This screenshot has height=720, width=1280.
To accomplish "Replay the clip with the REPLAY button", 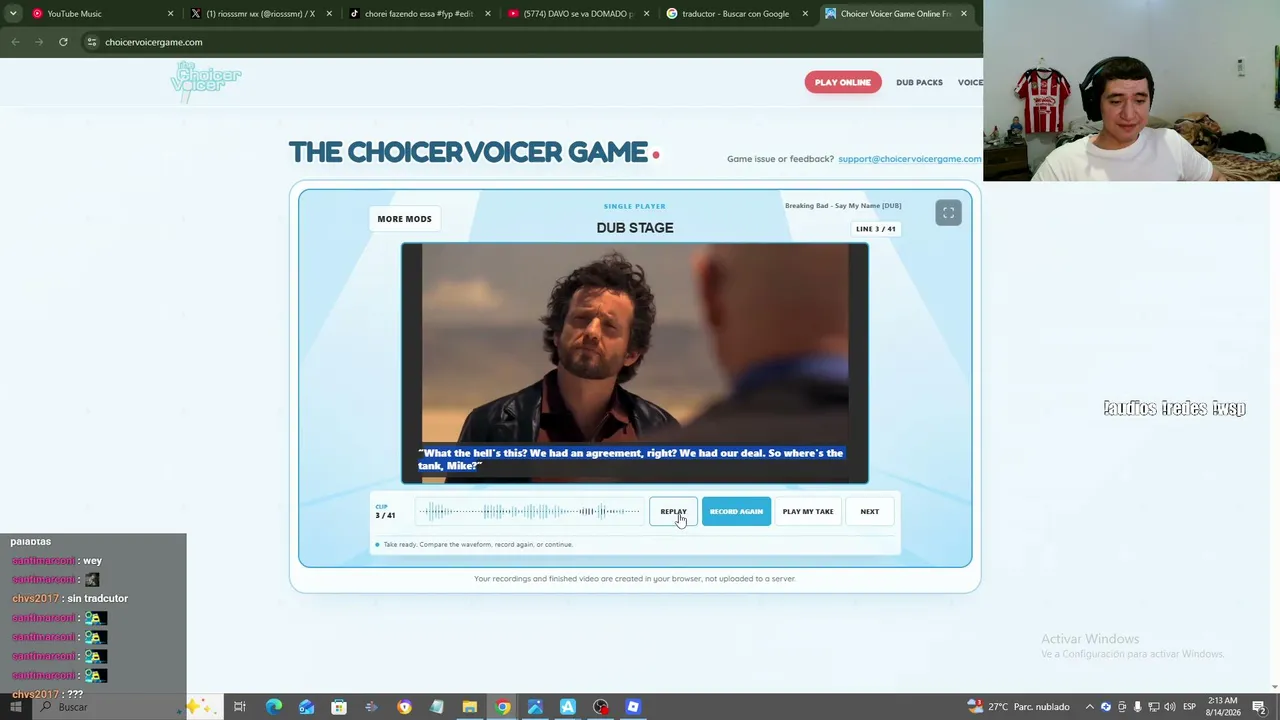I will click(673, 512).
